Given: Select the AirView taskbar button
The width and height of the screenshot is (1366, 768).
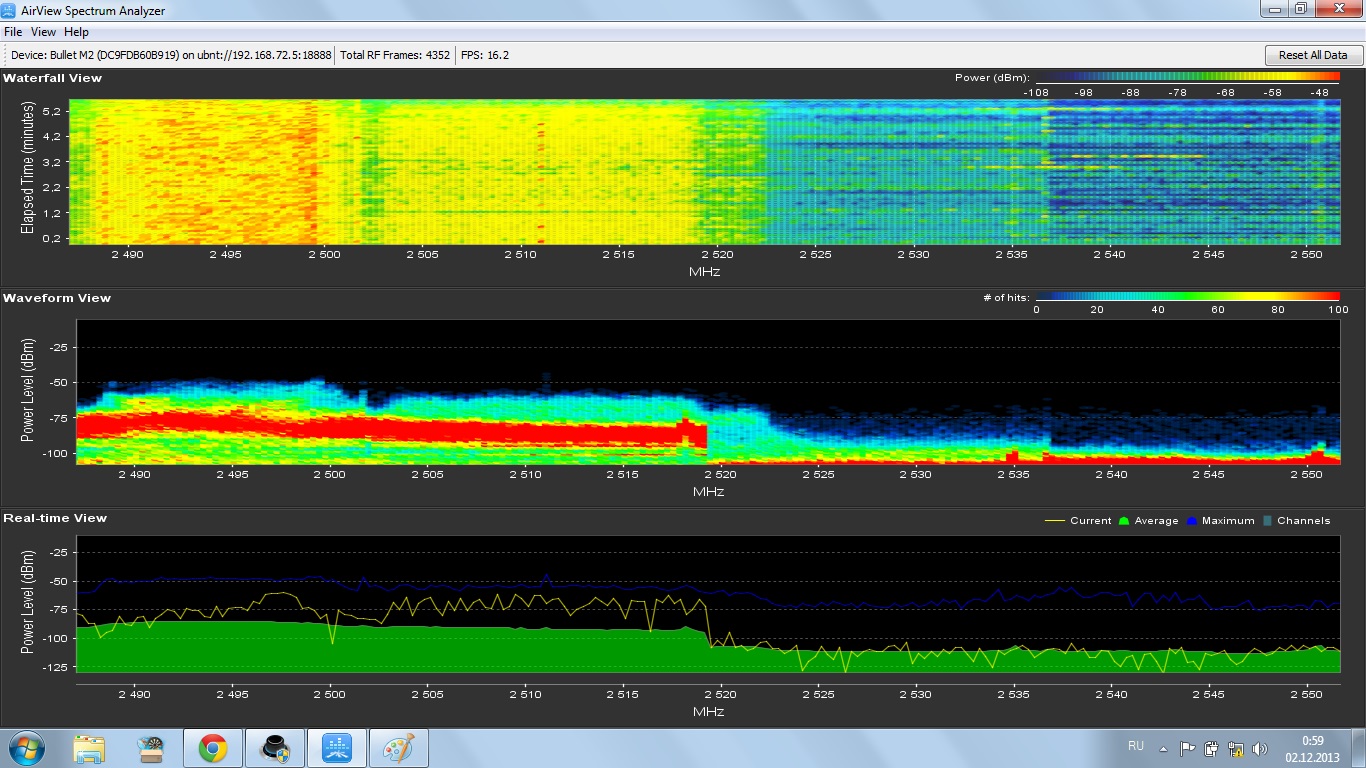Looking at the screenshot, I should [x=337, y=748].
